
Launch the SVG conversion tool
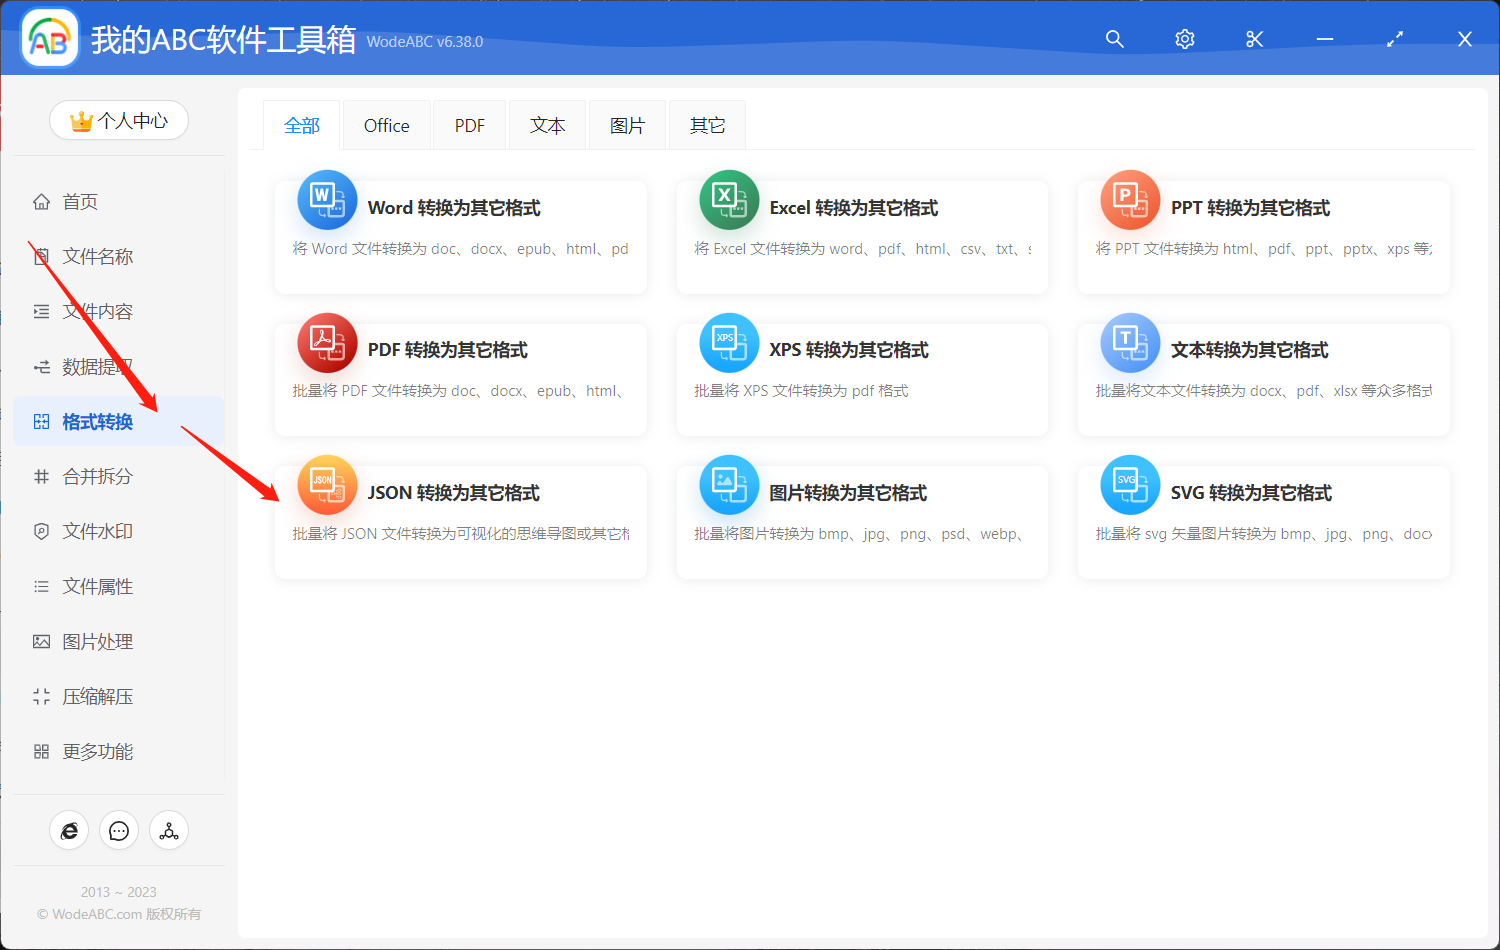[1262, 521]
